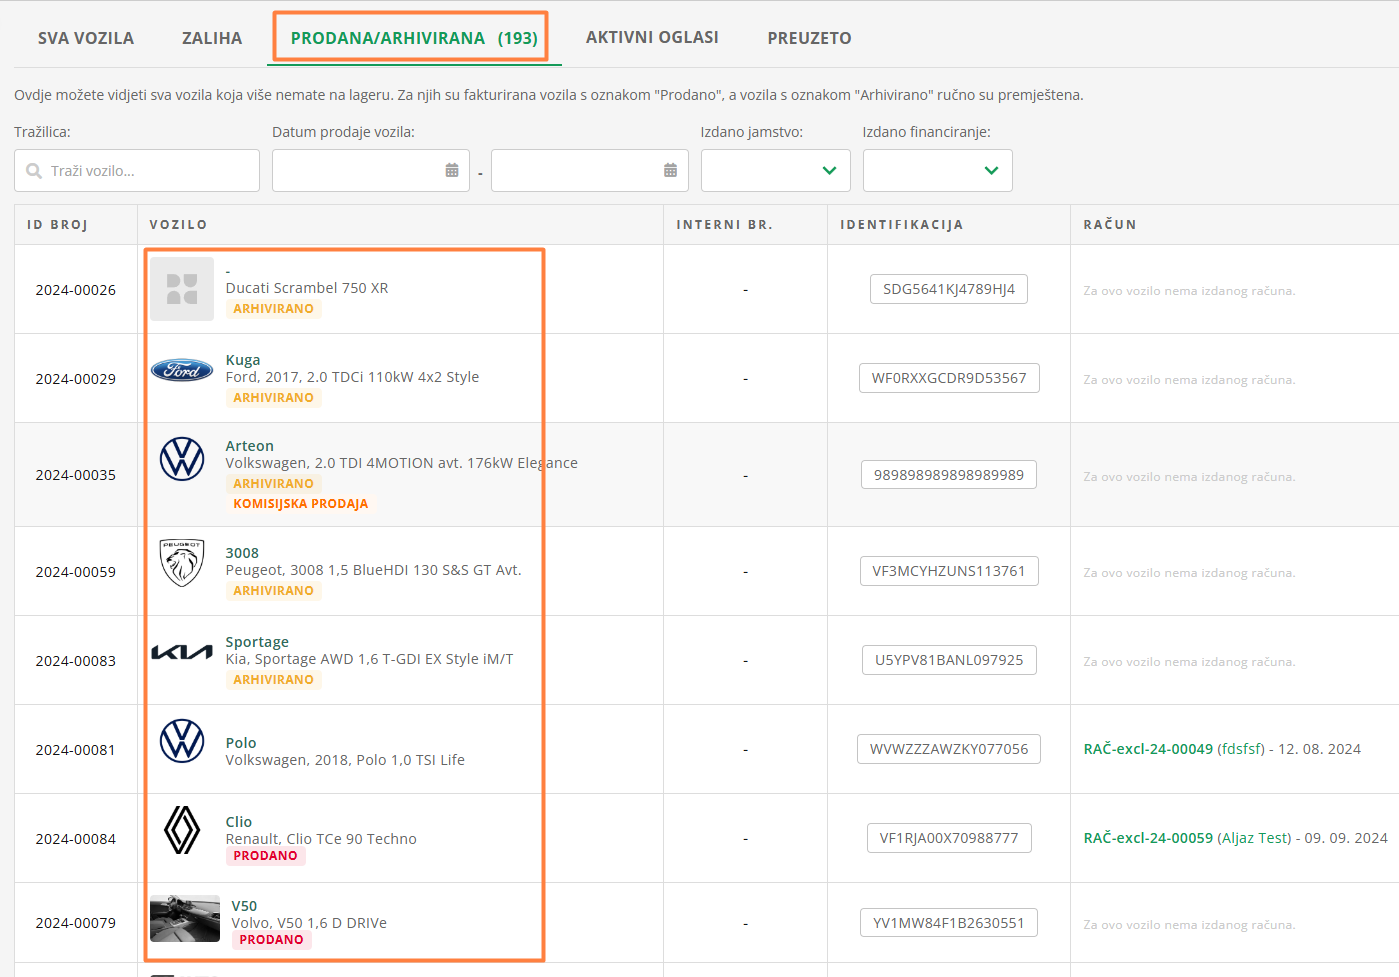The width and height of the screenshot is (1399, 977).
Task: Expand the Izdano financiranje dropdown
Action: [x=938, y=171]
